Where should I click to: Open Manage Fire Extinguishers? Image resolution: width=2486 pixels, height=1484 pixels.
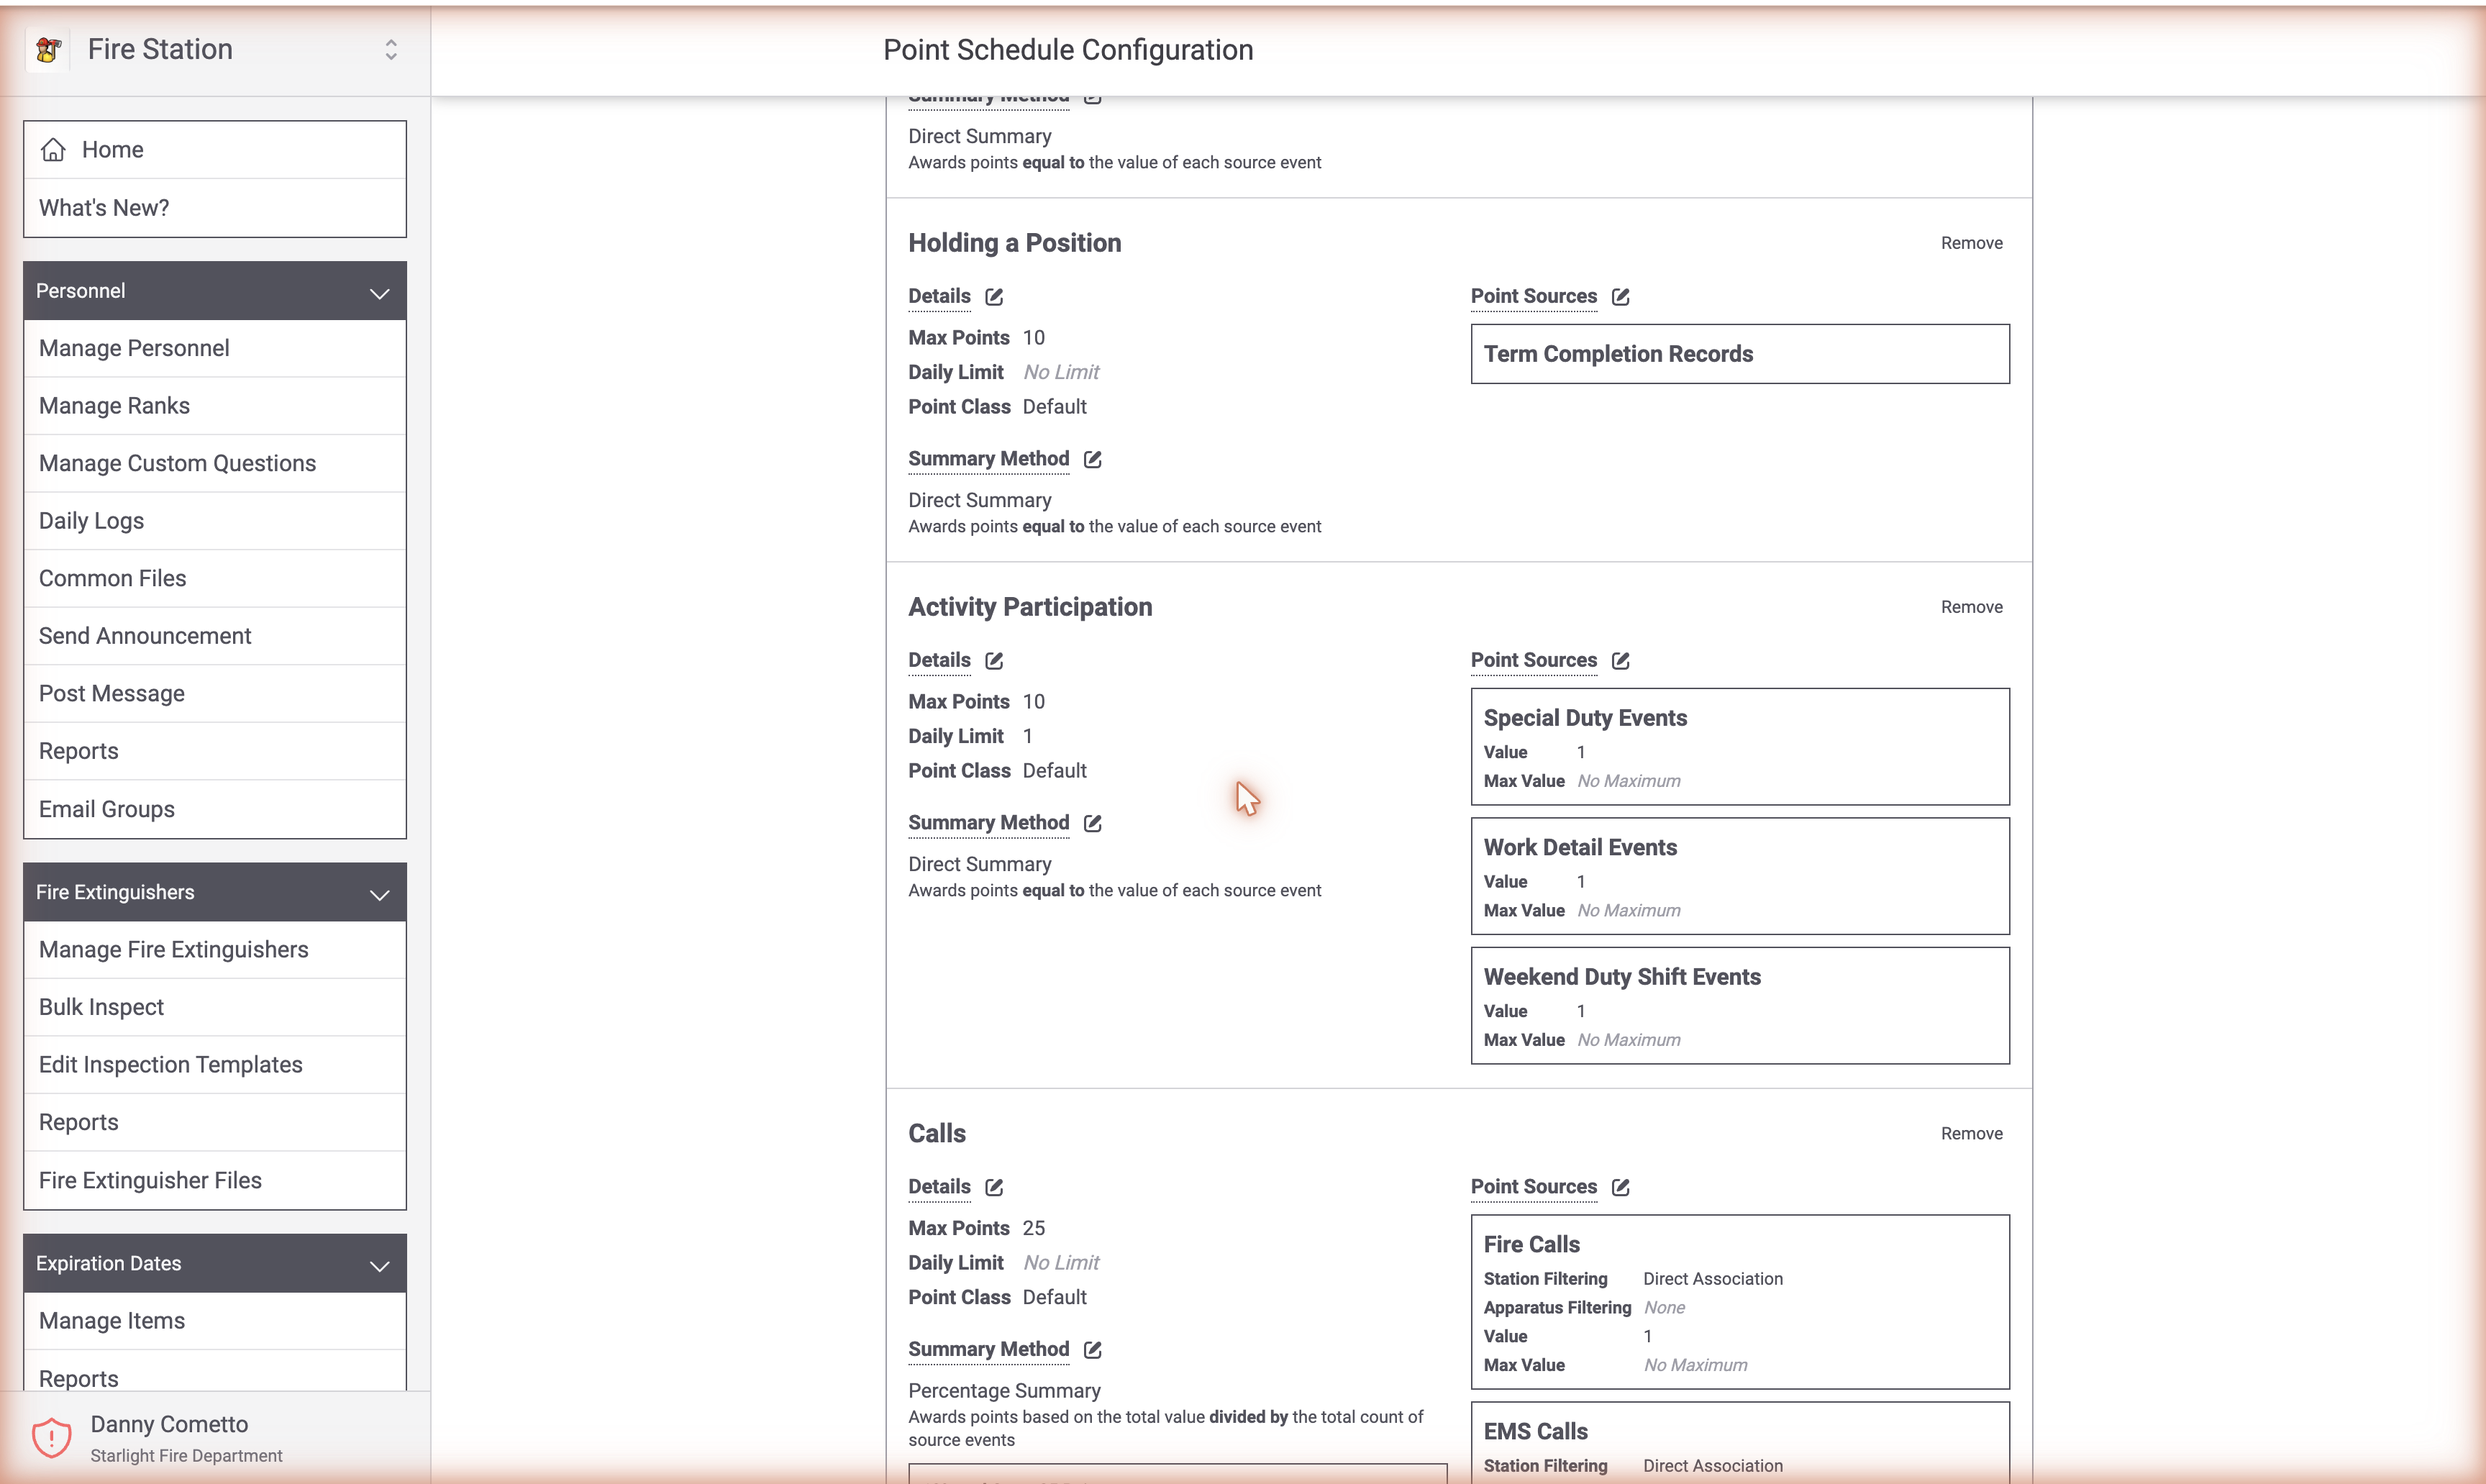tap(215, 950)
